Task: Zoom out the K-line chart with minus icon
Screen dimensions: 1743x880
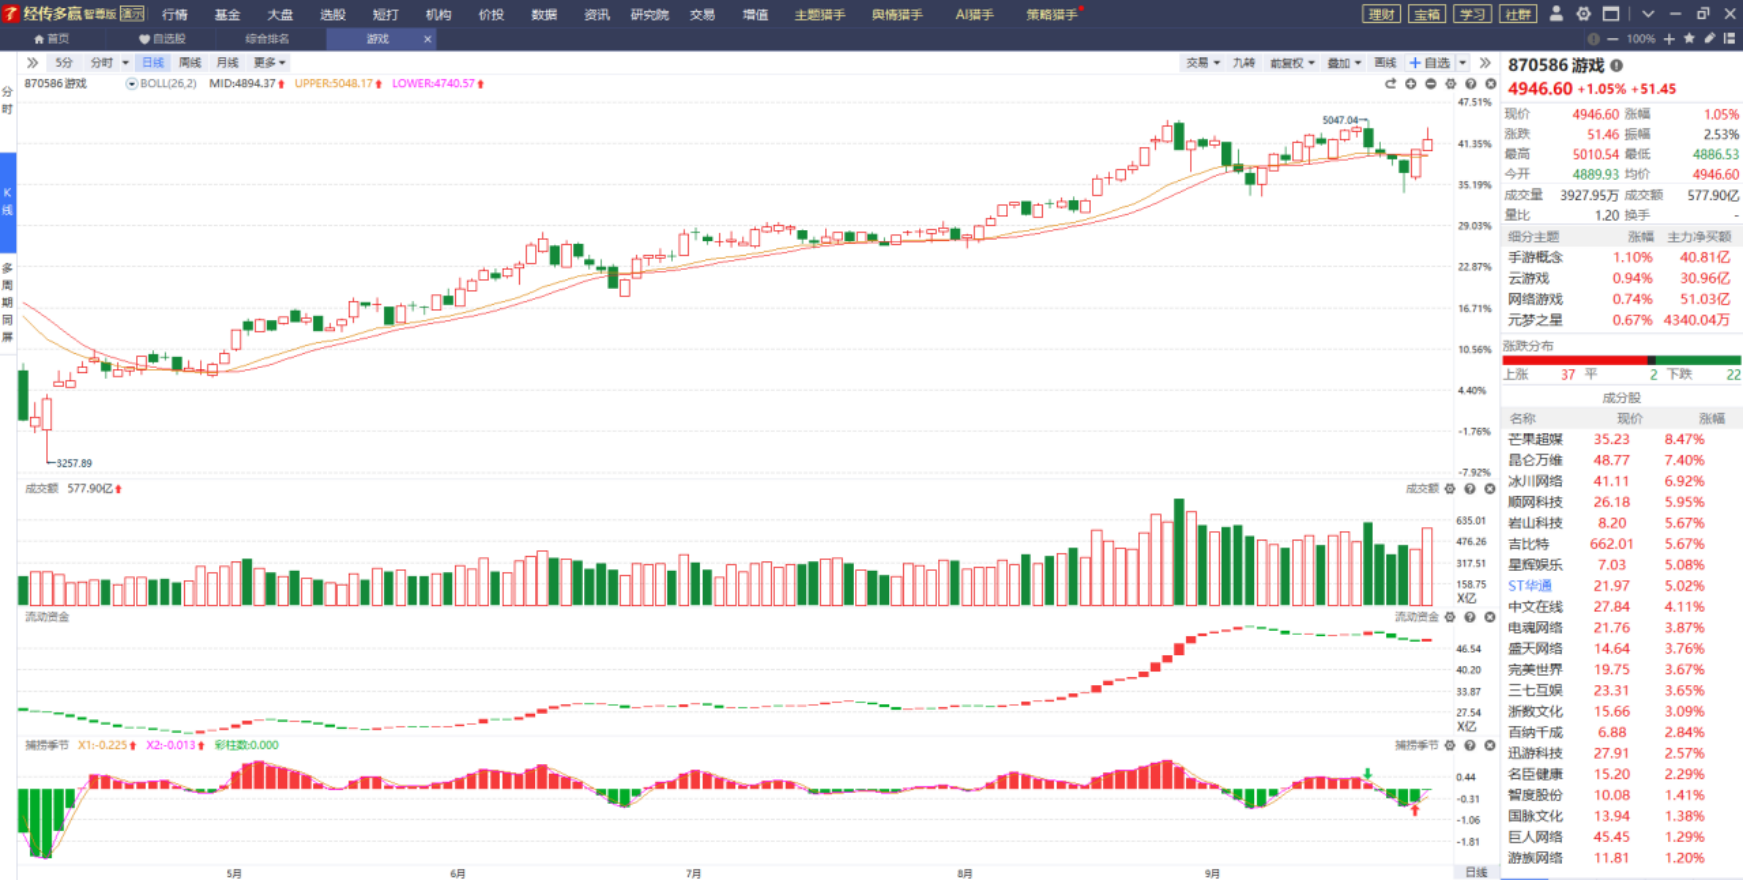Action: pyautogui.click(x=1430, y=84)
